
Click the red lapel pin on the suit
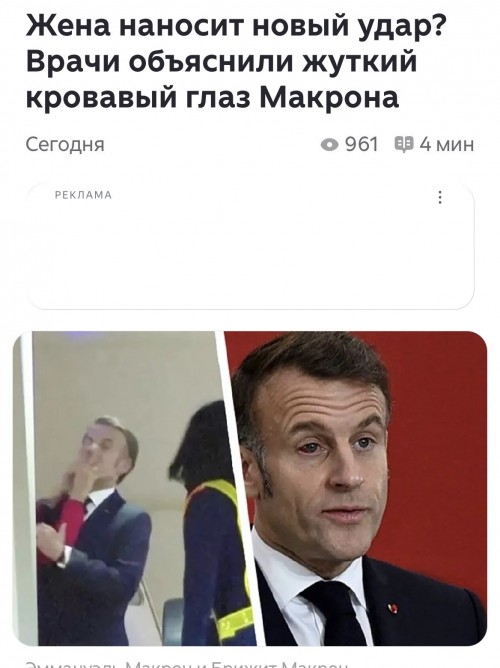pyautogui.click(x=392, y=608)
